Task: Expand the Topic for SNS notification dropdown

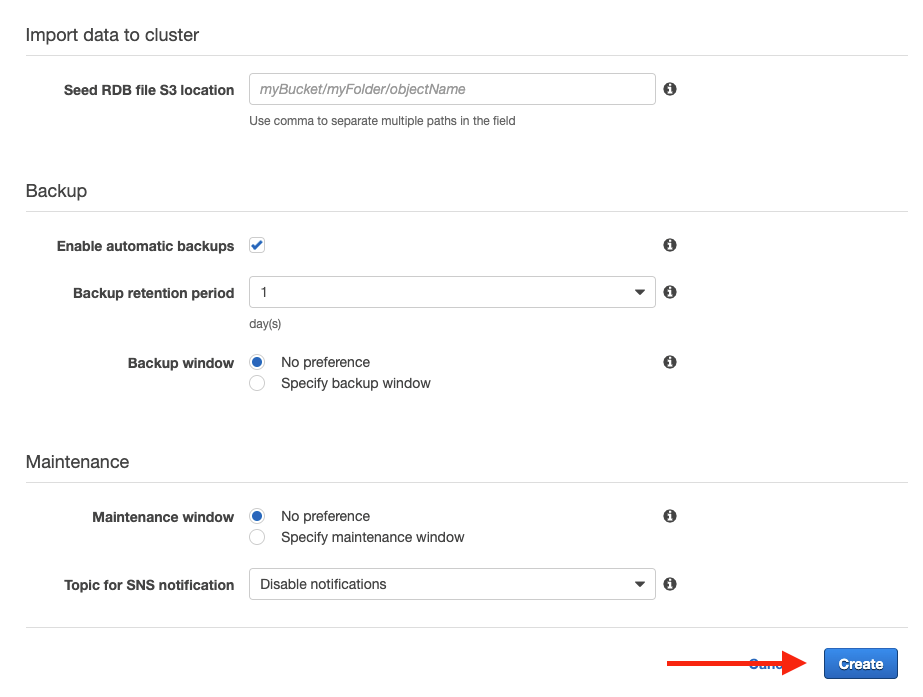Action: 451,584
